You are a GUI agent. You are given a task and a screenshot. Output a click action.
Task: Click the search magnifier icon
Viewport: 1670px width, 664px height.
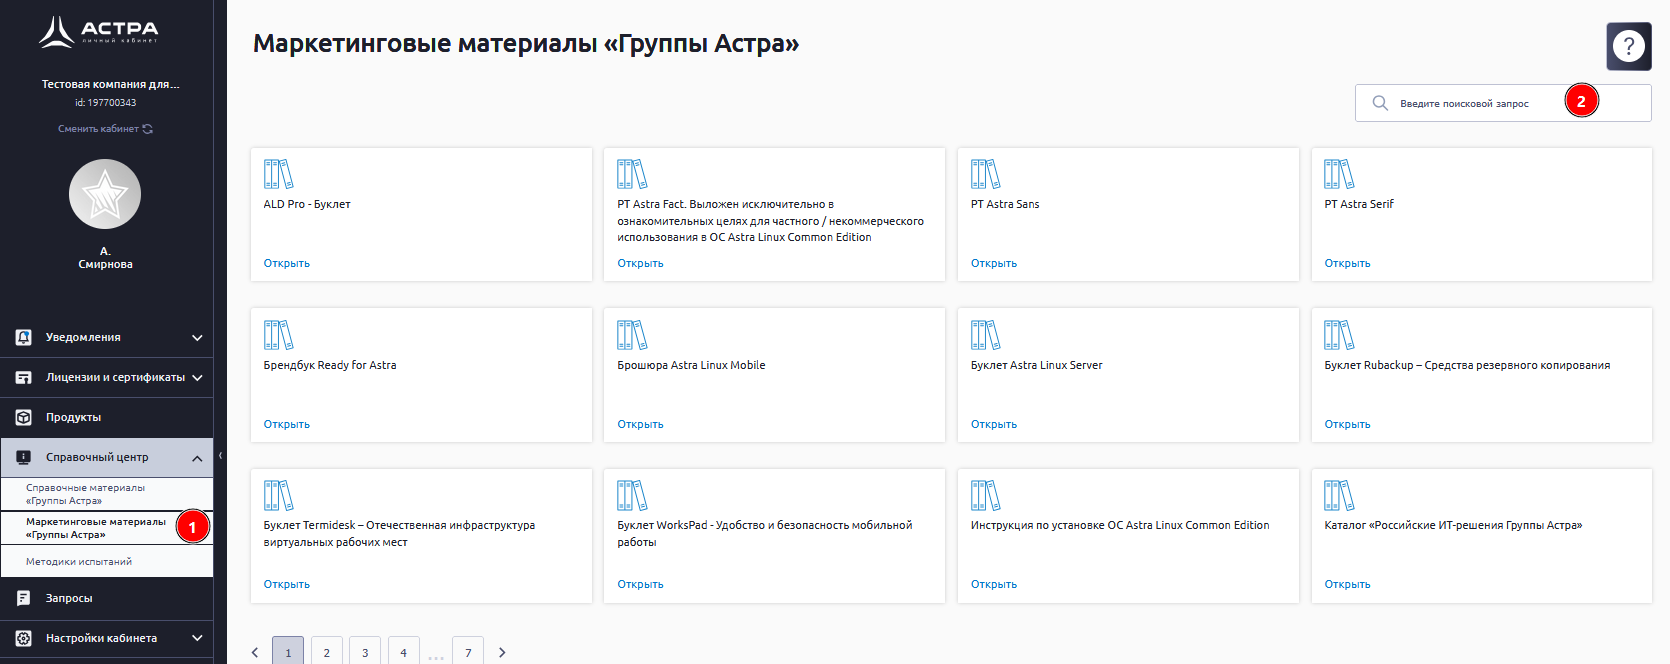click(1380, 103)
